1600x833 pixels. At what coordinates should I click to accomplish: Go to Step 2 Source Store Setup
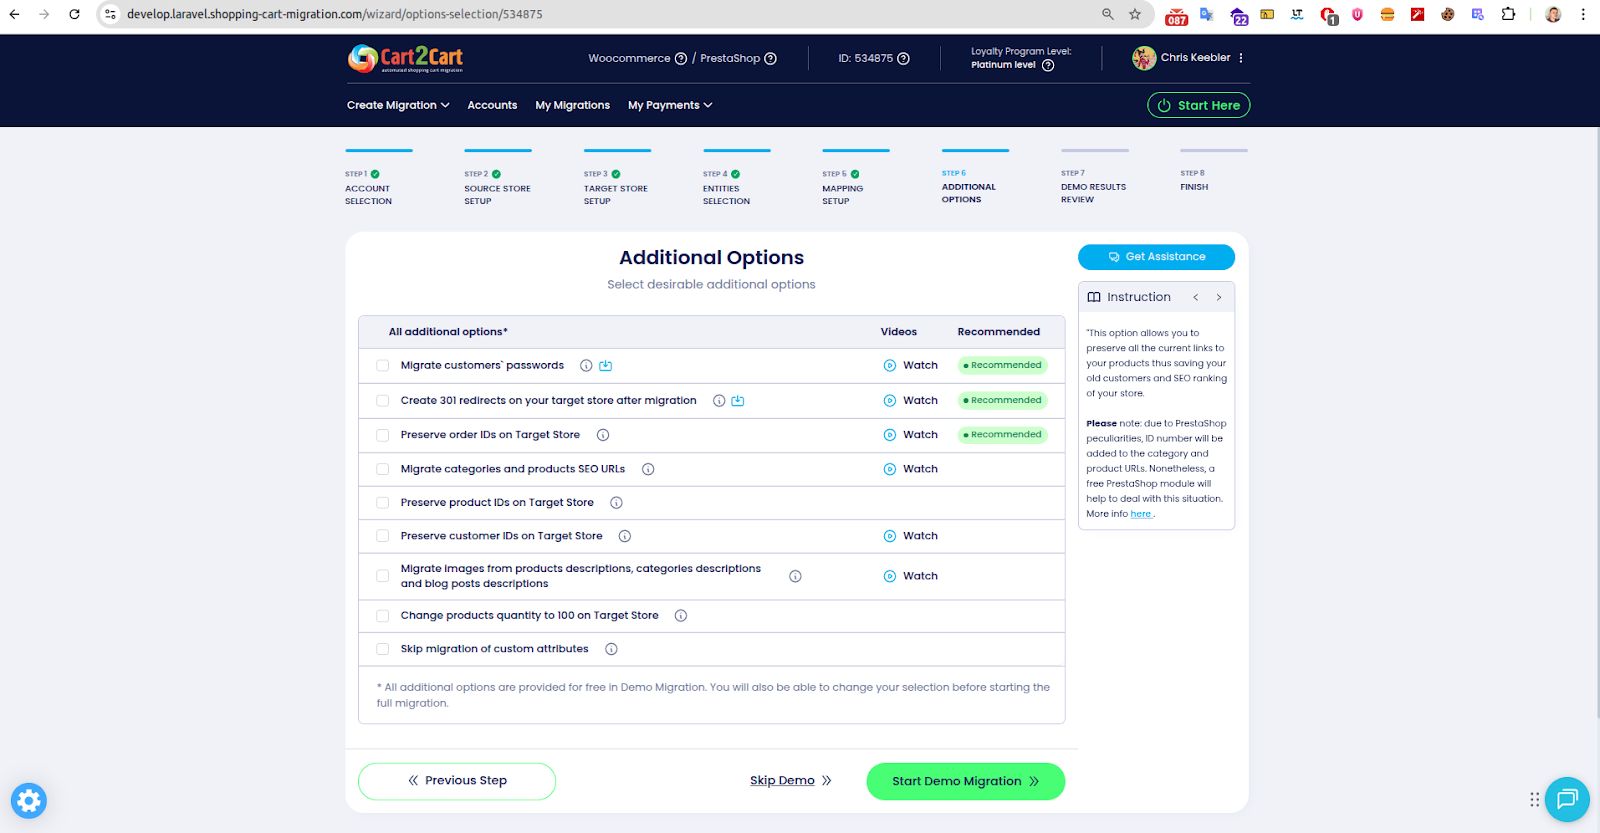(497, 179)
